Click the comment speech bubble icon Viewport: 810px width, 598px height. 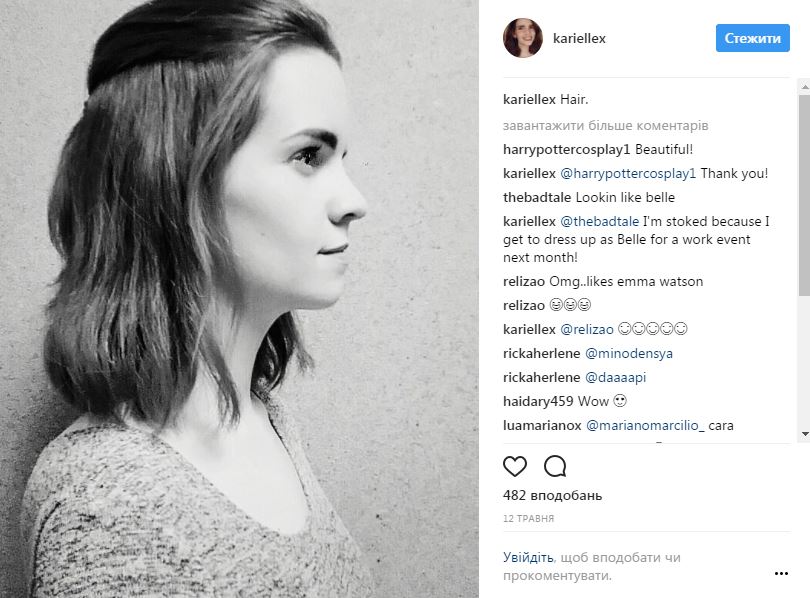tap(555, 466)
